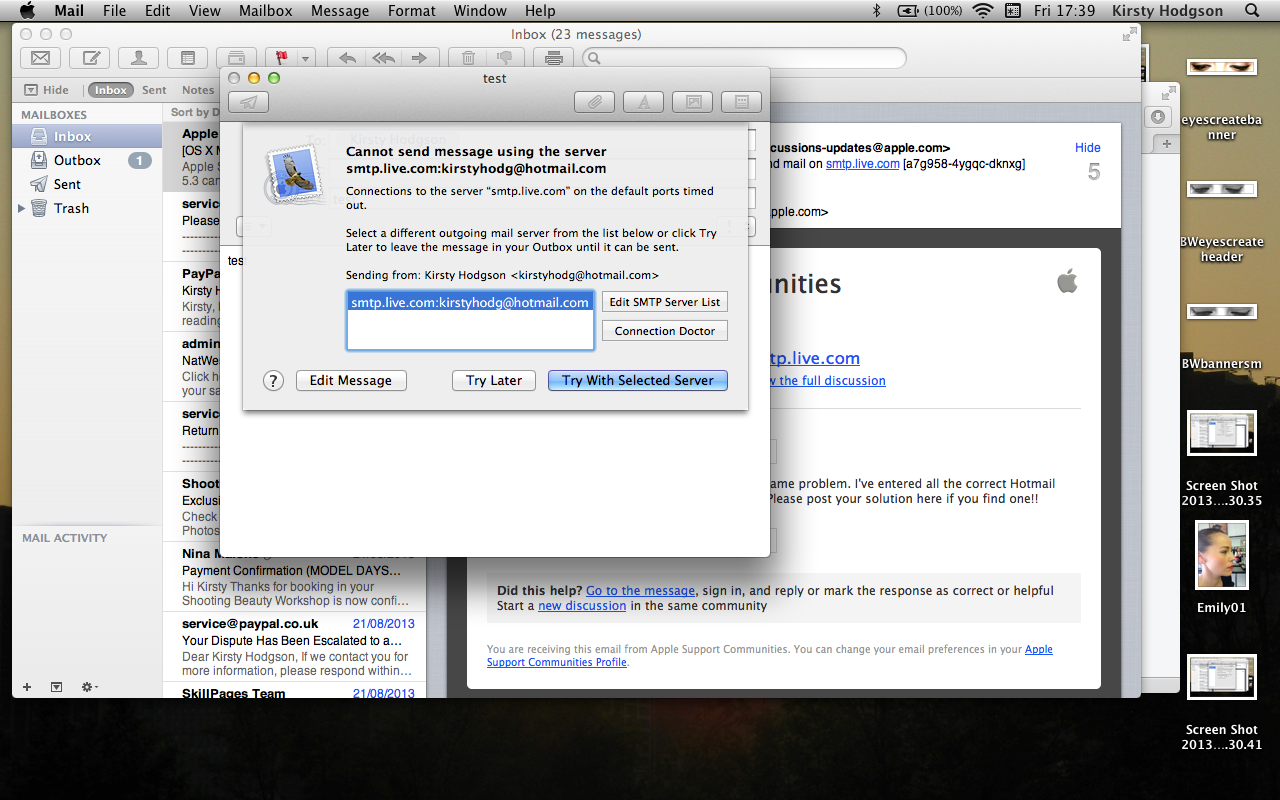Hide the mailbox list with Hide toggle

click(47, 90)
